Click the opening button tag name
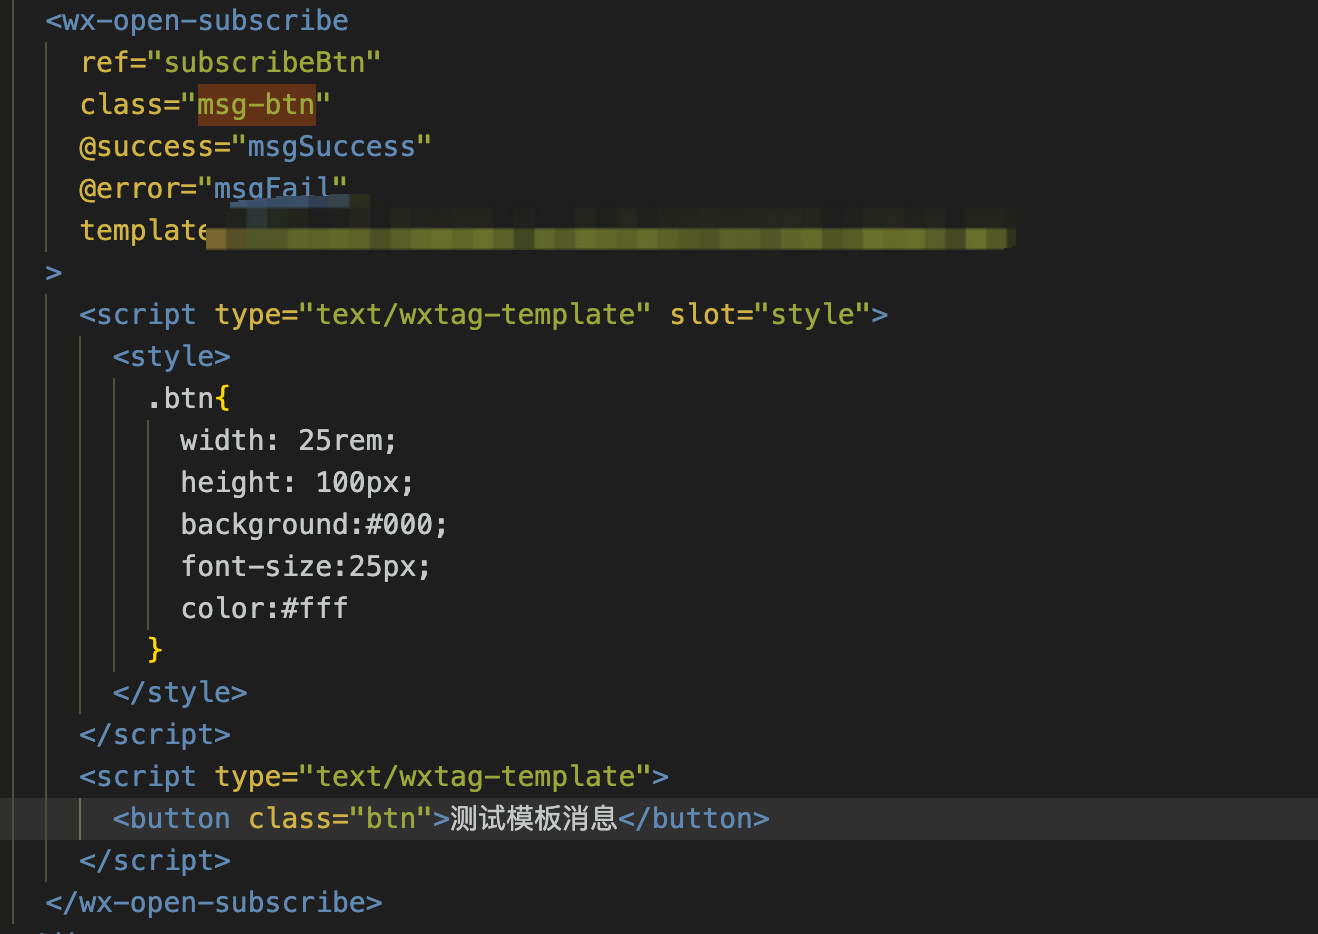Screen dimensions: 1318x934 point(180,818)
